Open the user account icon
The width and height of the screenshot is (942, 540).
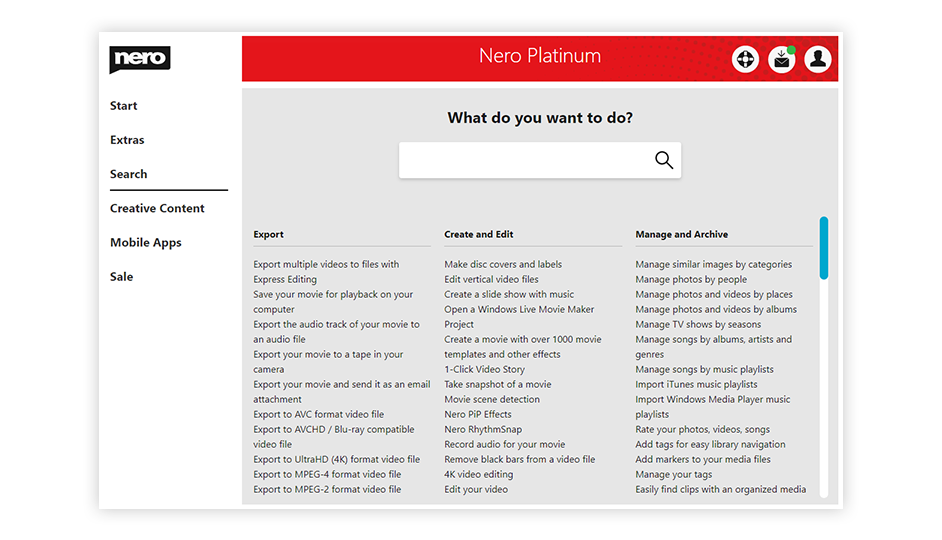[x=818, y=59]
